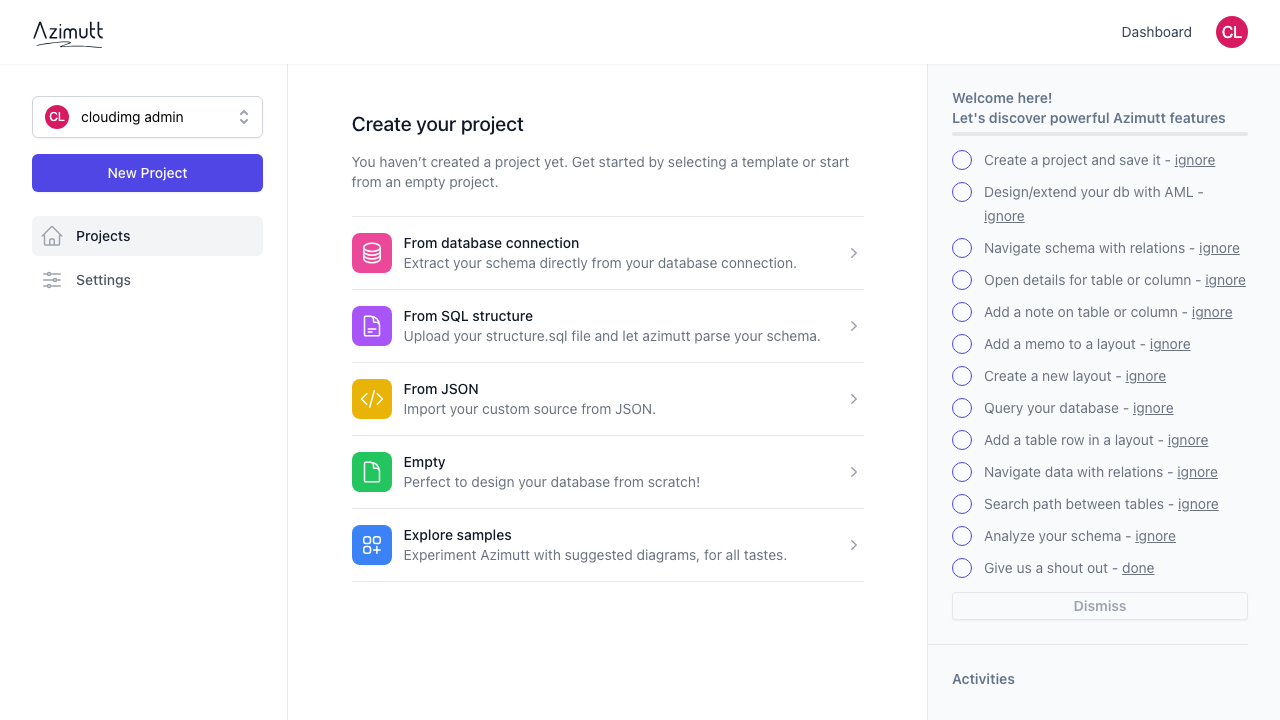Click the cloudimg admin organization avatar
1280x720 pixels.
[x=57, y=117]
